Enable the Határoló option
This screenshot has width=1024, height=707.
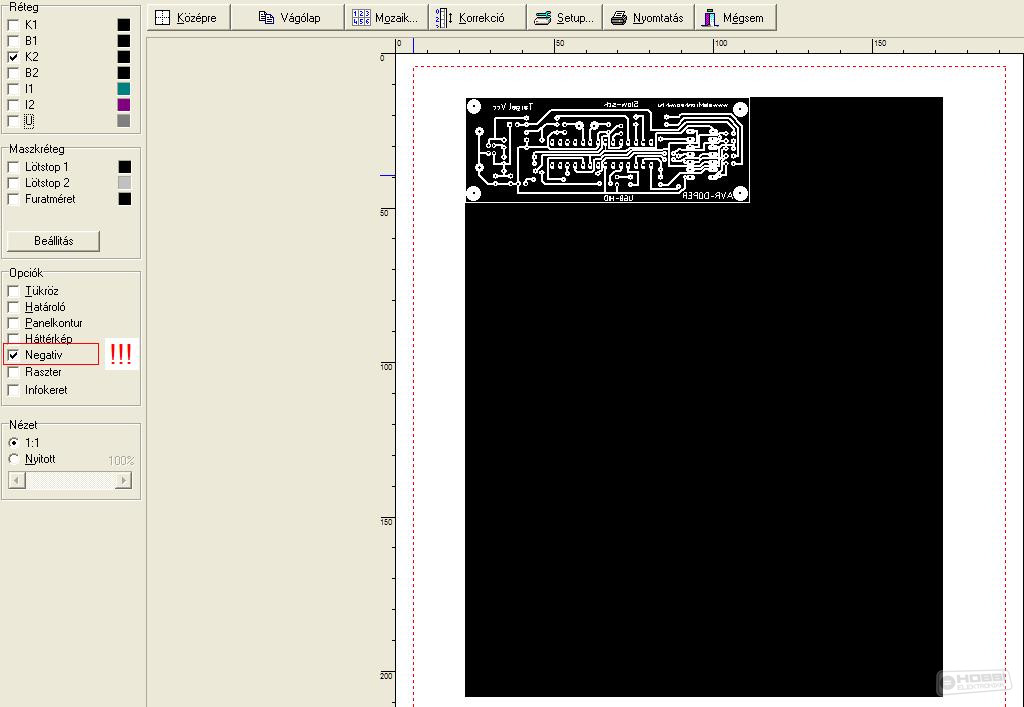13,307
